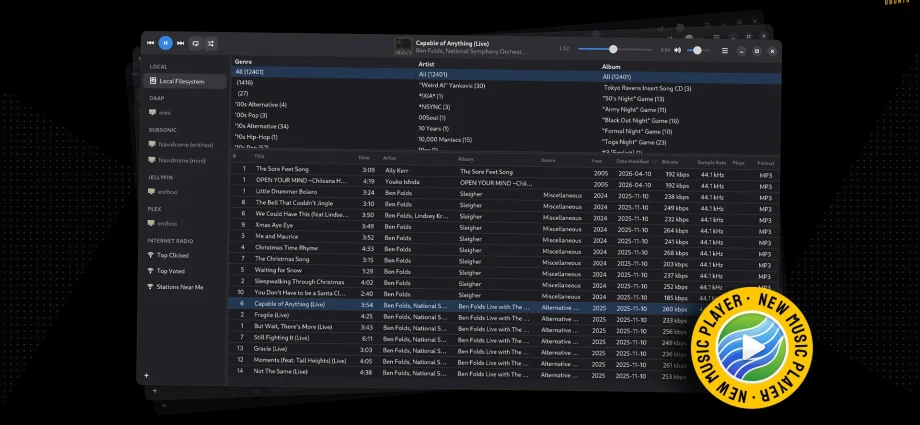Image resolution: width=920 pixels, height=425 pixels.
Task: Filter by "Toga Night" Game (23) album
Action: 634,142
